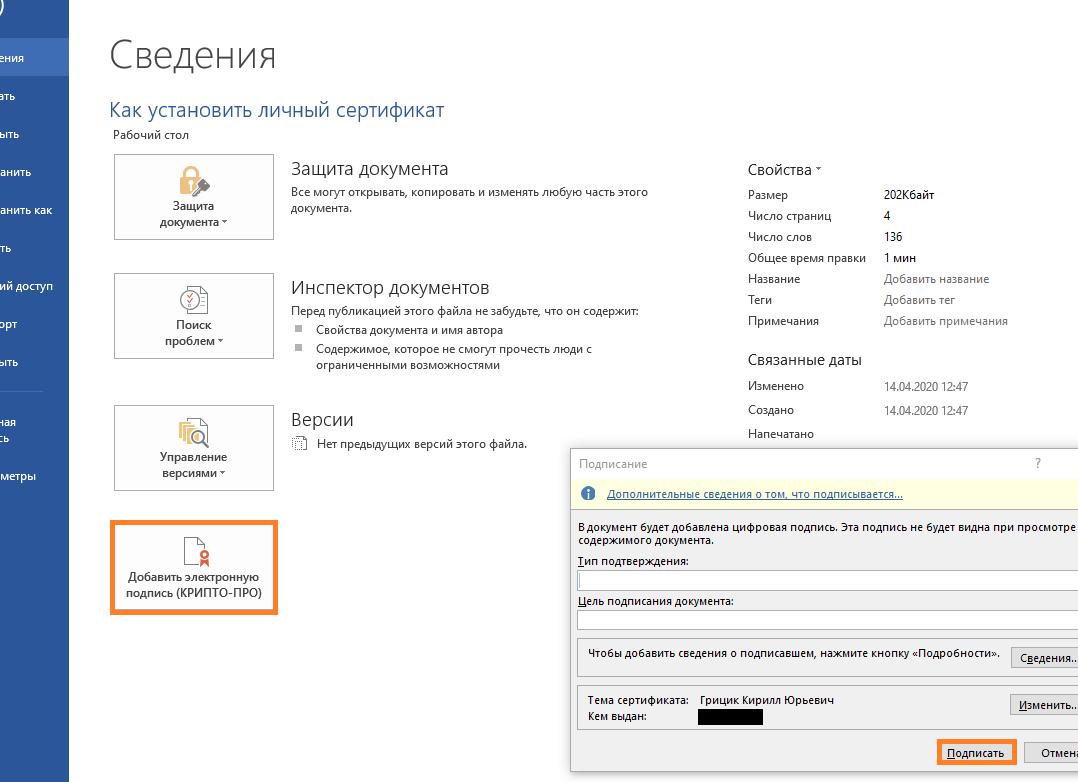This screenshot has width=1078, height=782.
Task: Click the 202Кбайт size value
Action: (x=909, y=195)
